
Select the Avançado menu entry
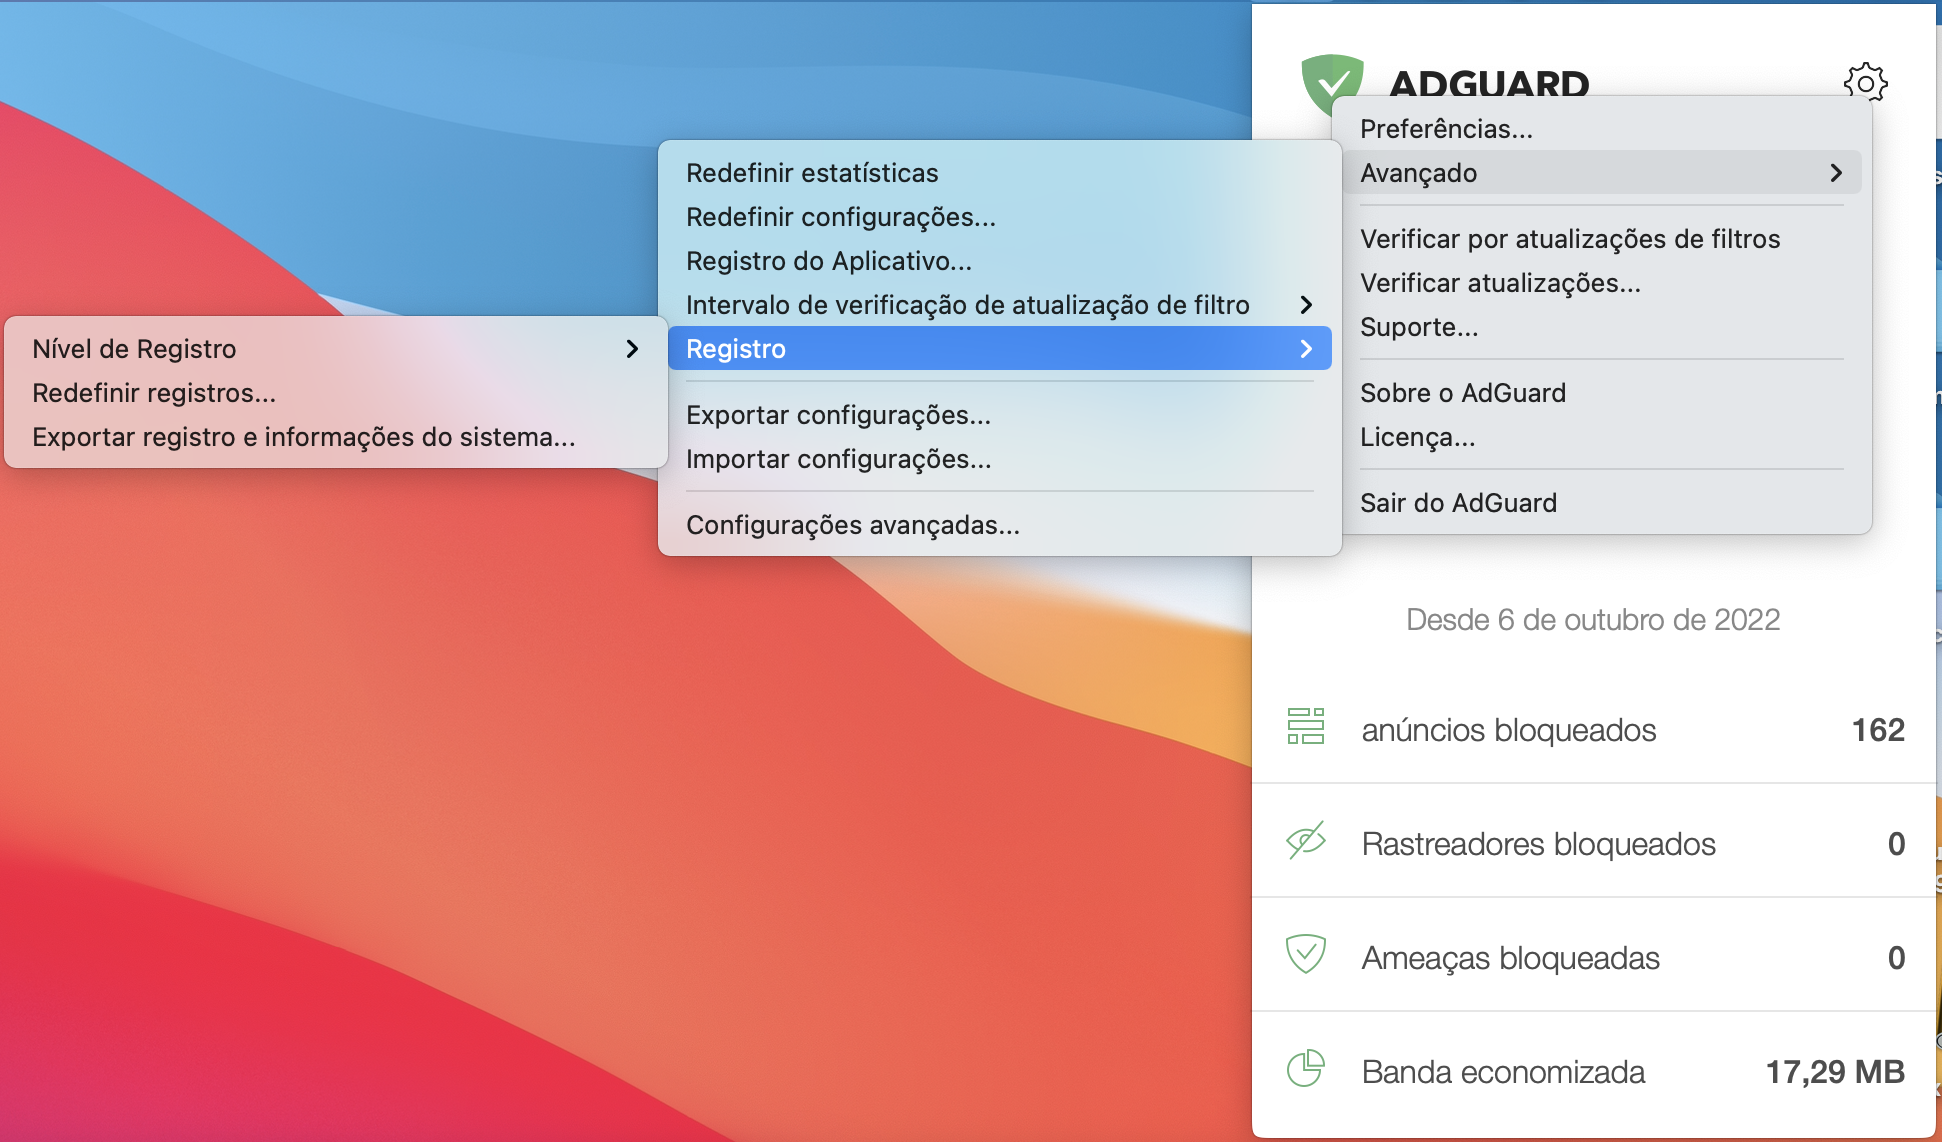(1602, 173)
